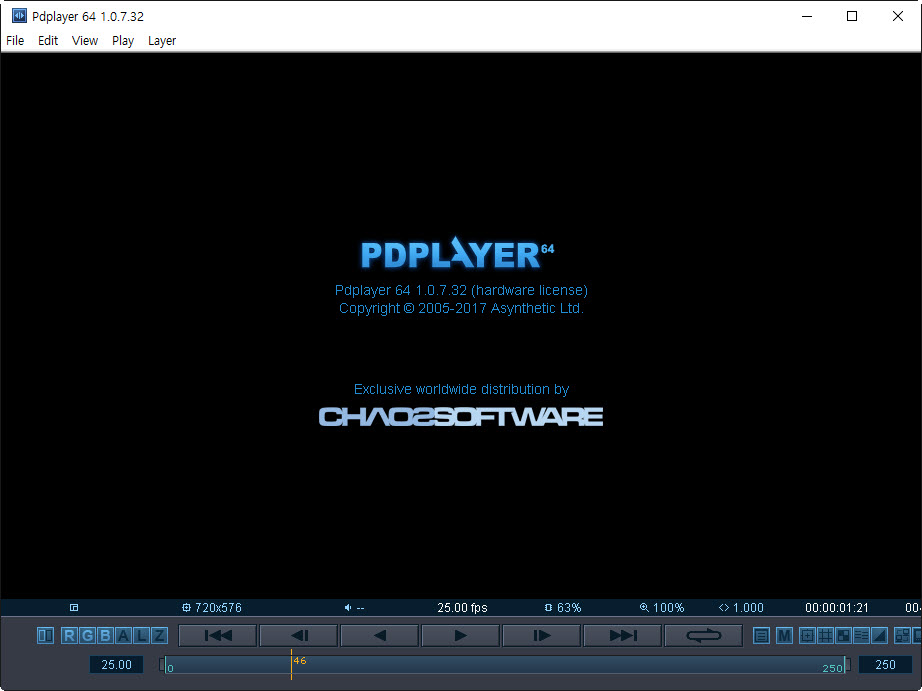This screenshot has width=922, height=691.
Task: Play the sequence forward
Action: (x=461, y=636)
